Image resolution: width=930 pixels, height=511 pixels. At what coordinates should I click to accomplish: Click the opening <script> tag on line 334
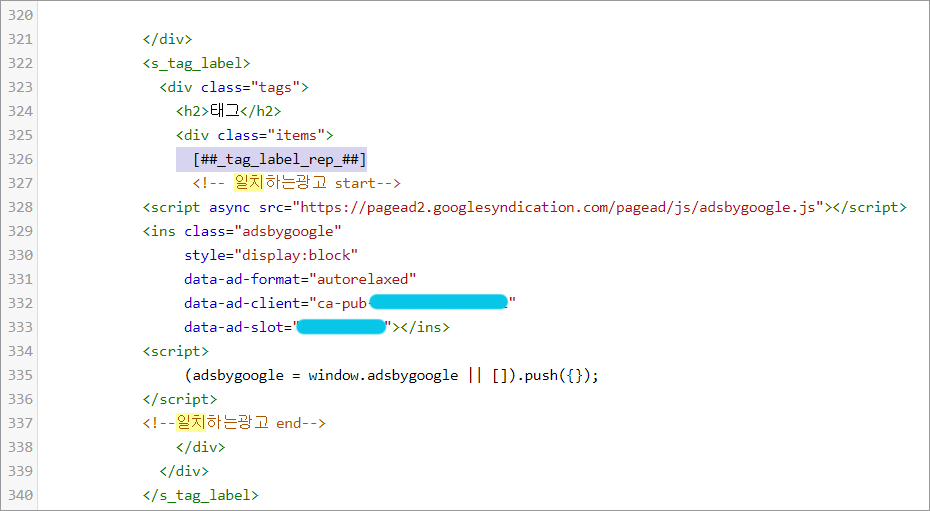(x=176, y=352)
